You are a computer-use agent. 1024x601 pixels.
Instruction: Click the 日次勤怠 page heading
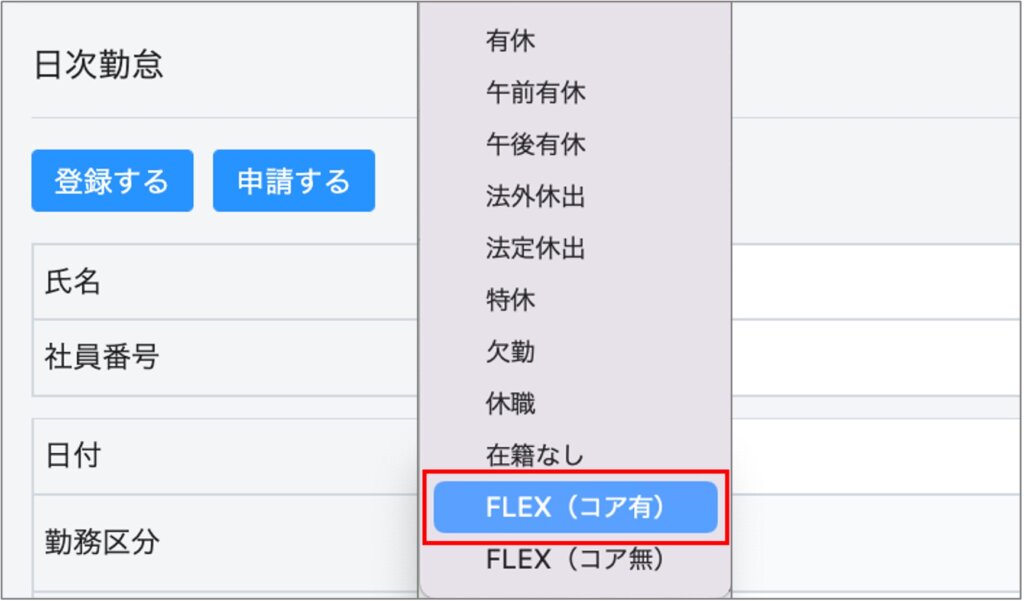(98, 65)
